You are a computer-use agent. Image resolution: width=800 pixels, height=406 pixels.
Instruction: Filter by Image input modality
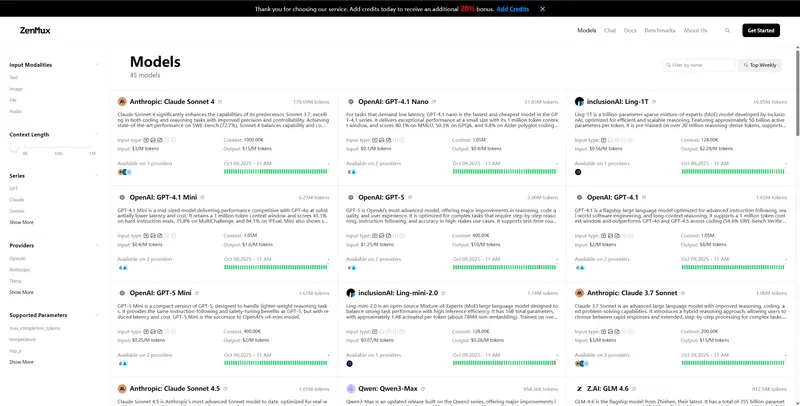pos(16,88)
